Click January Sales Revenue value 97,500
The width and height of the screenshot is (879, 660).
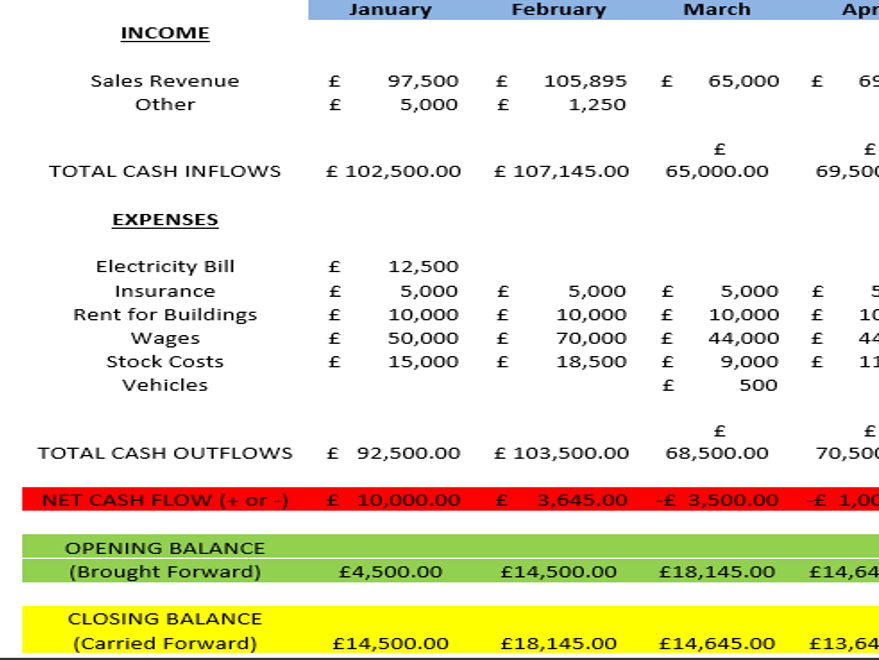[423, 81]
